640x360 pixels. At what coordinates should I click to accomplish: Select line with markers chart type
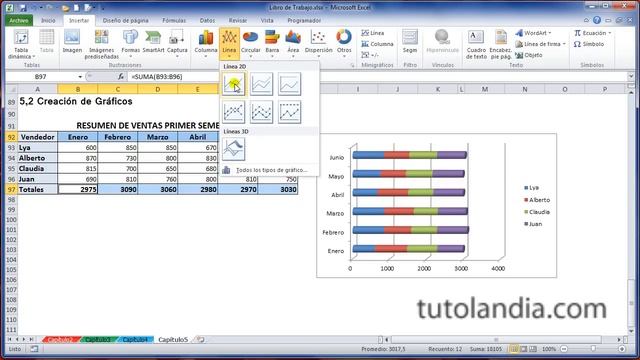234,112
